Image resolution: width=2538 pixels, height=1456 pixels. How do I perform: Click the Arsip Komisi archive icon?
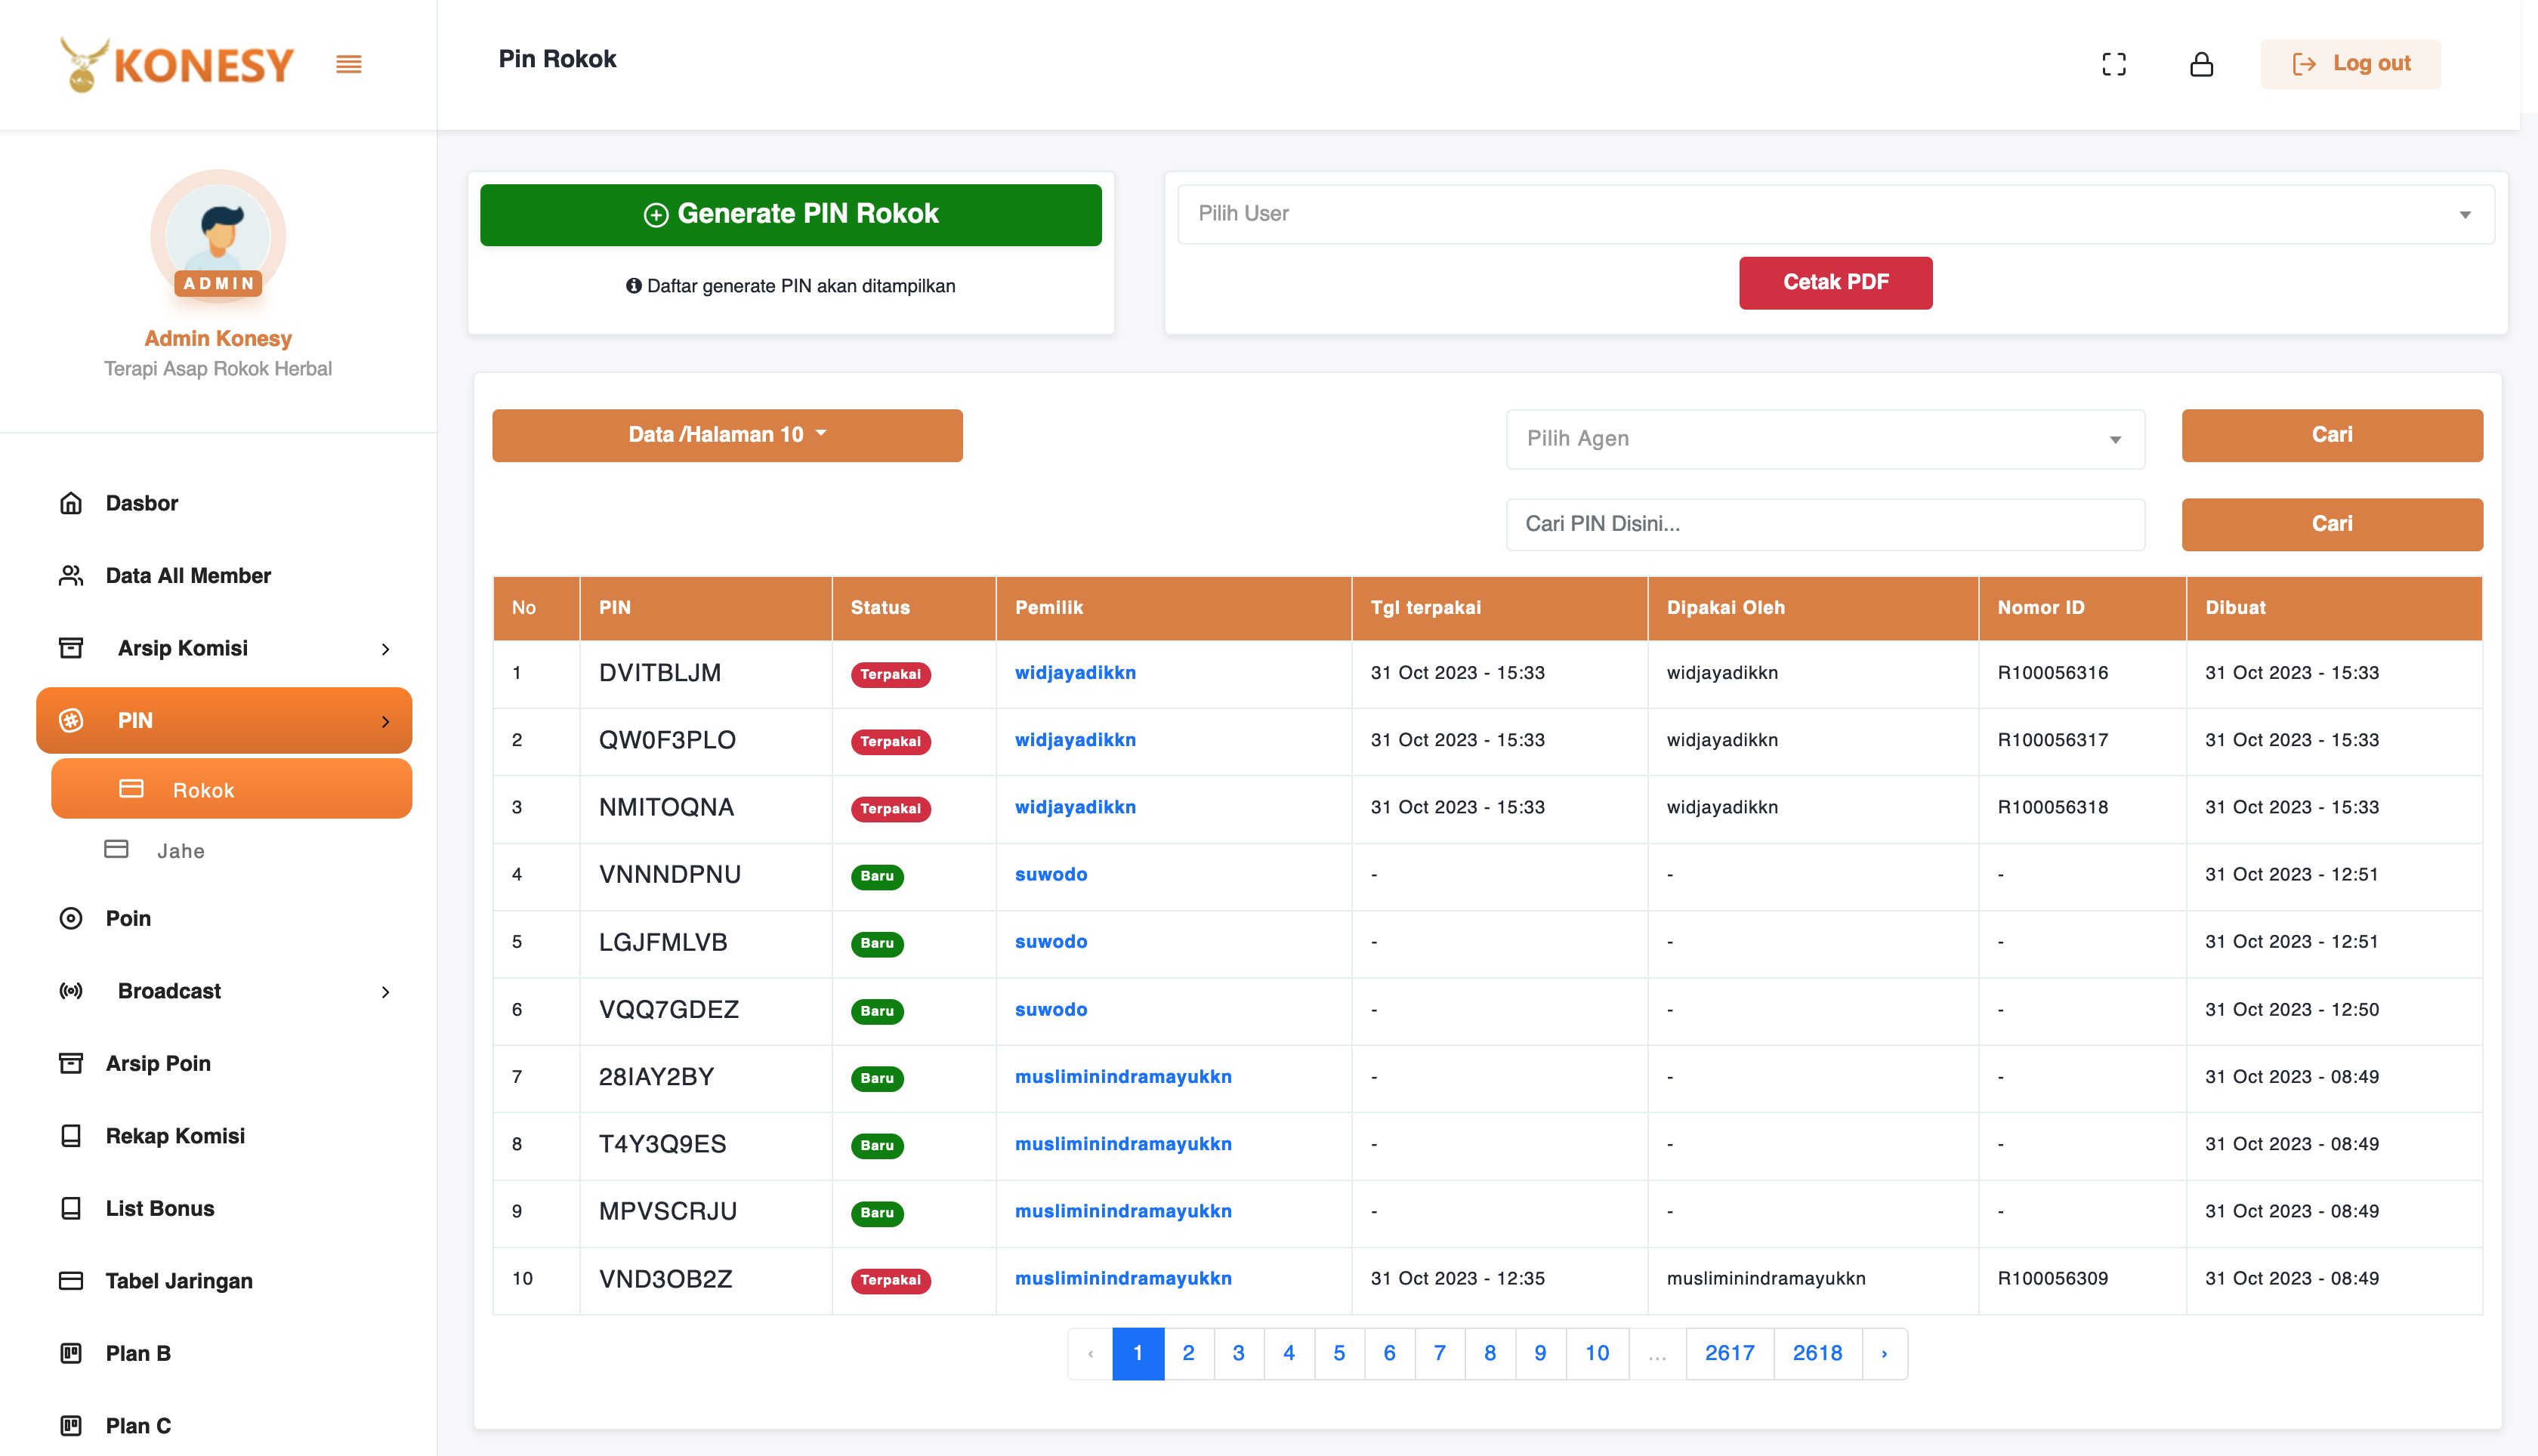click(x=71, y=648)
